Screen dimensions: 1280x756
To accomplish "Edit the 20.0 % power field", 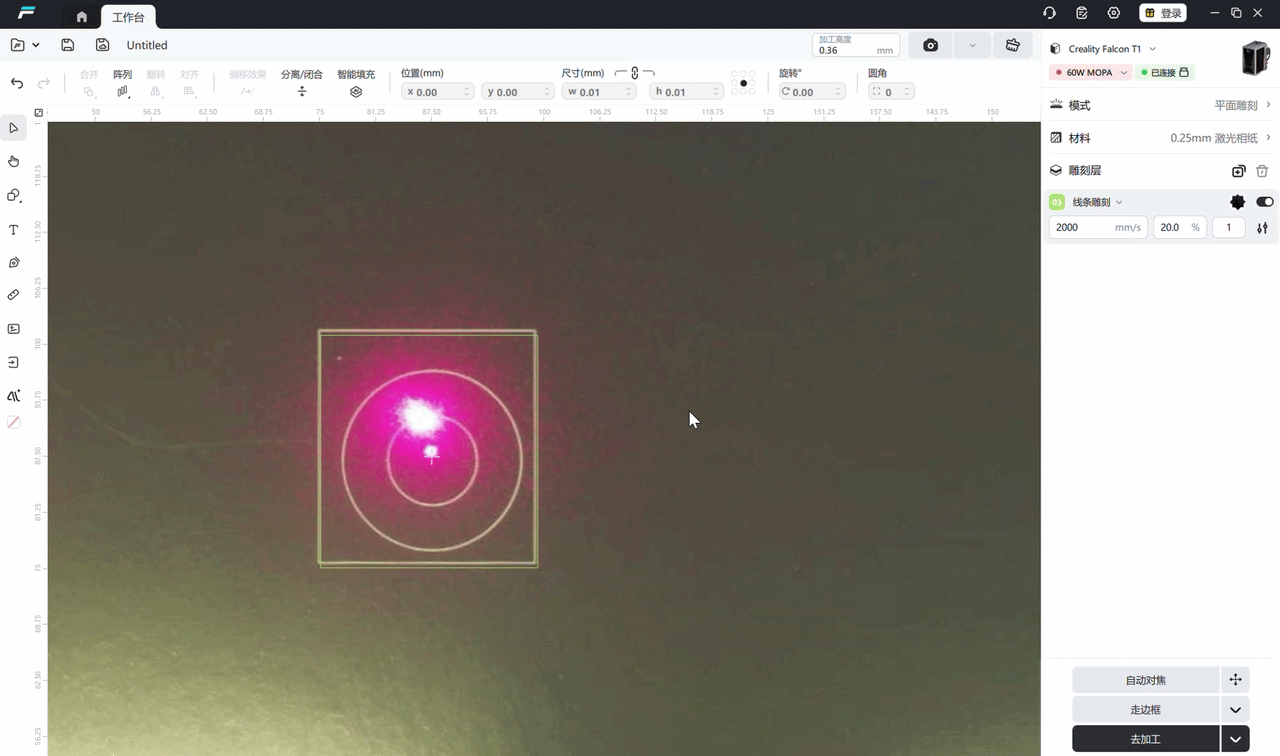I will pos(1180,227).
